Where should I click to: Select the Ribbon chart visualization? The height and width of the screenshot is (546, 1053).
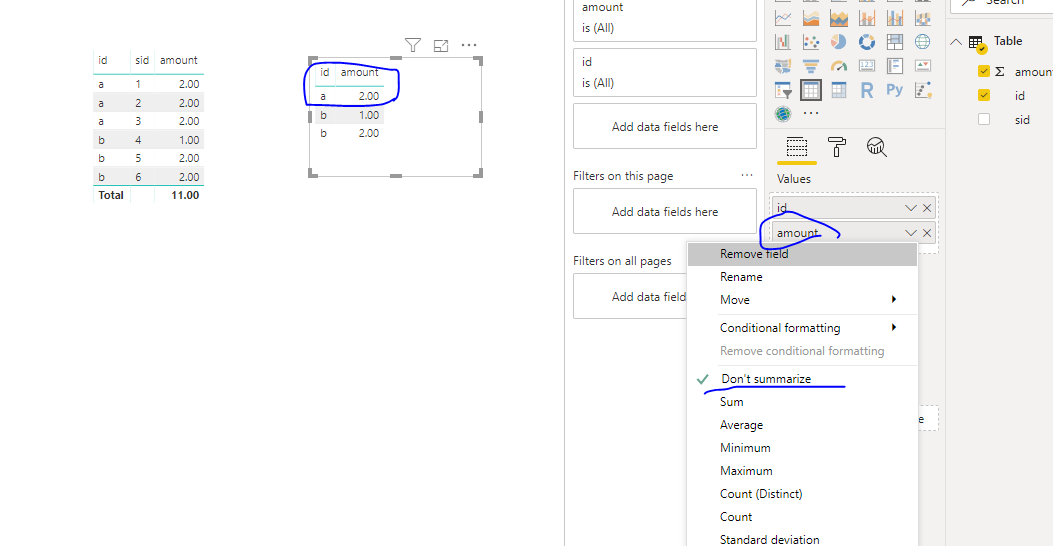coord(923,18)
